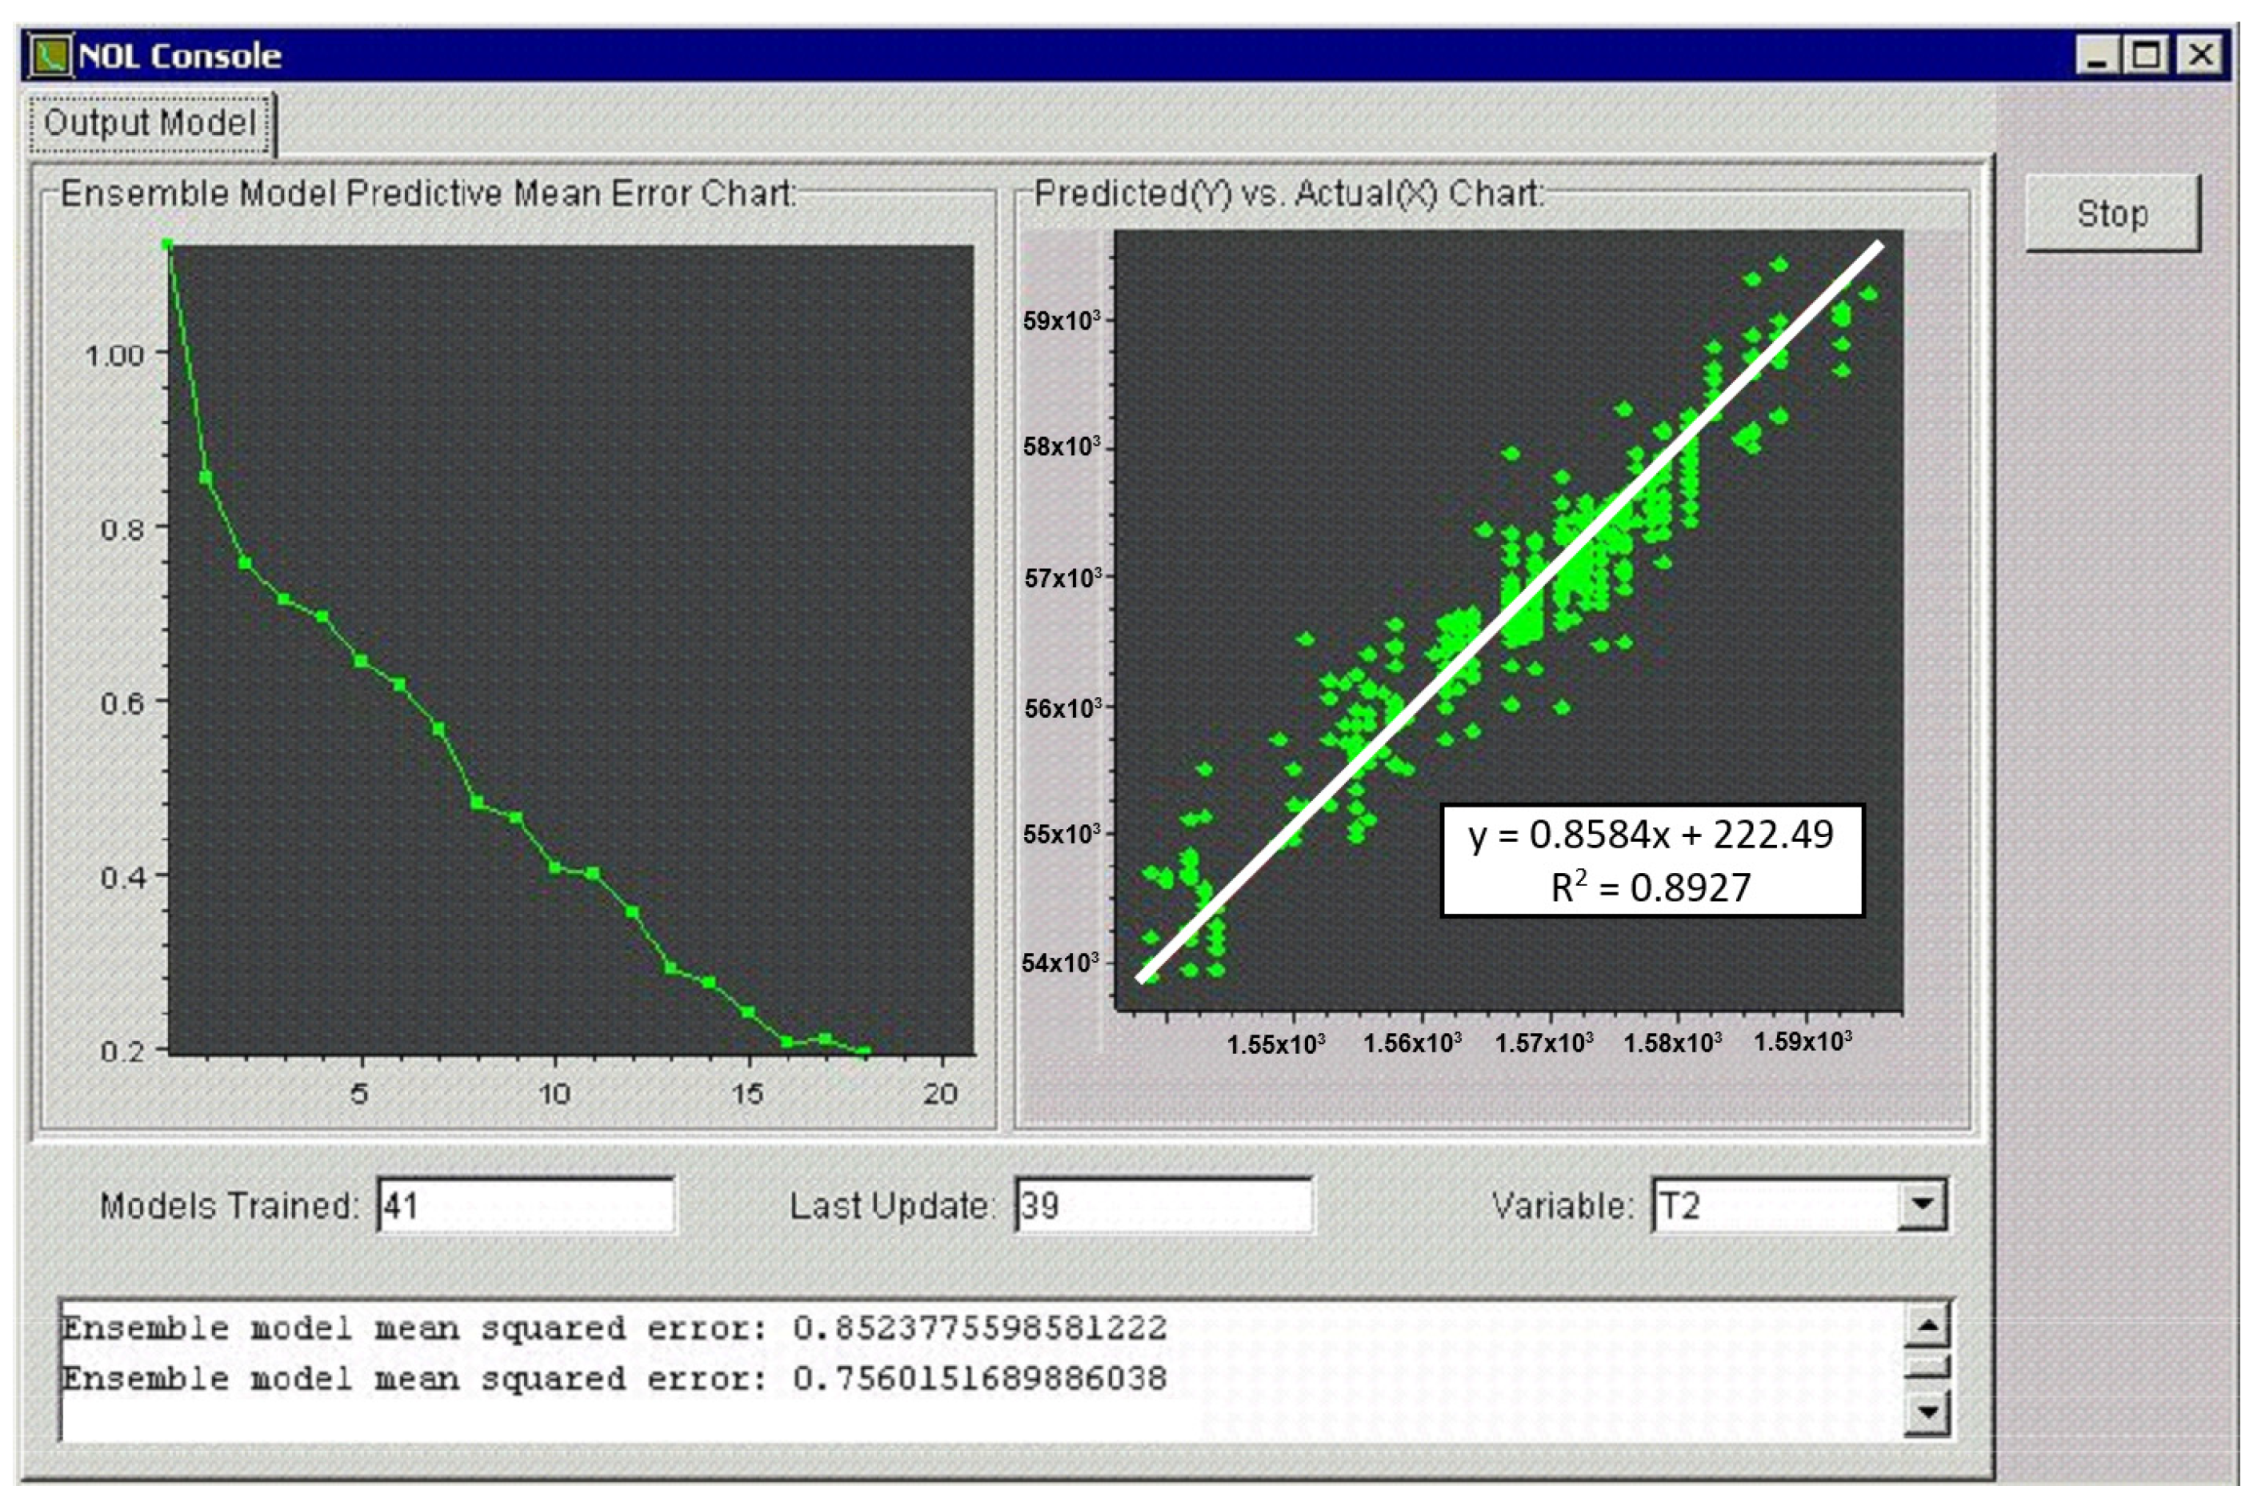Minimize the NOL Console window

2097,55
